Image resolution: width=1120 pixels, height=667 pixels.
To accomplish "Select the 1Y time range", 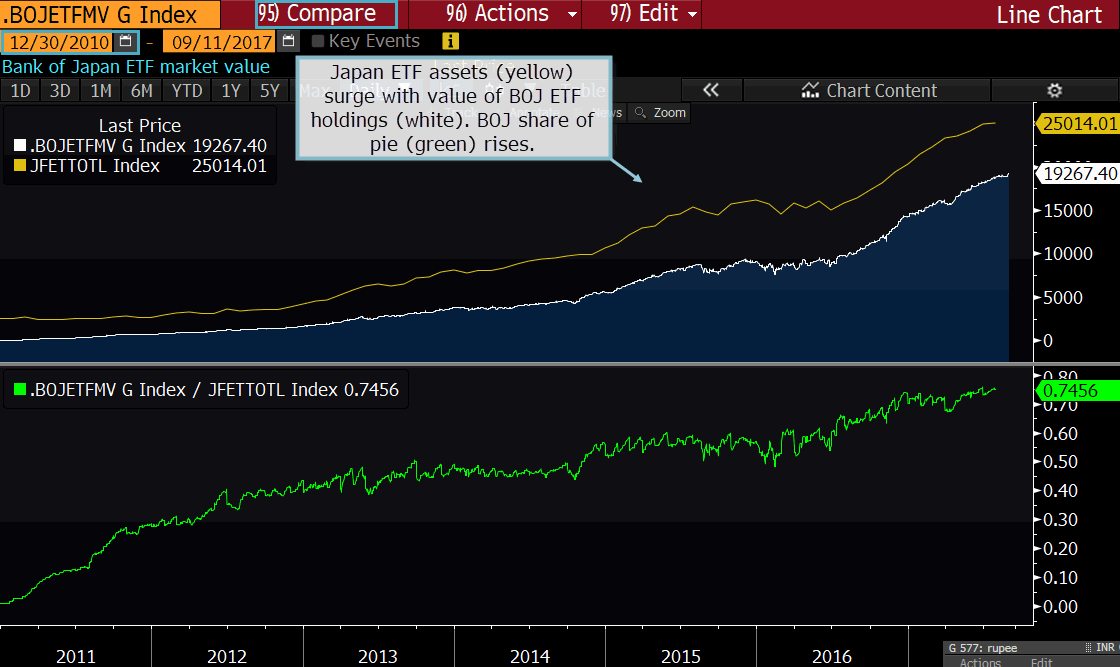I will [x=231, y=91].
